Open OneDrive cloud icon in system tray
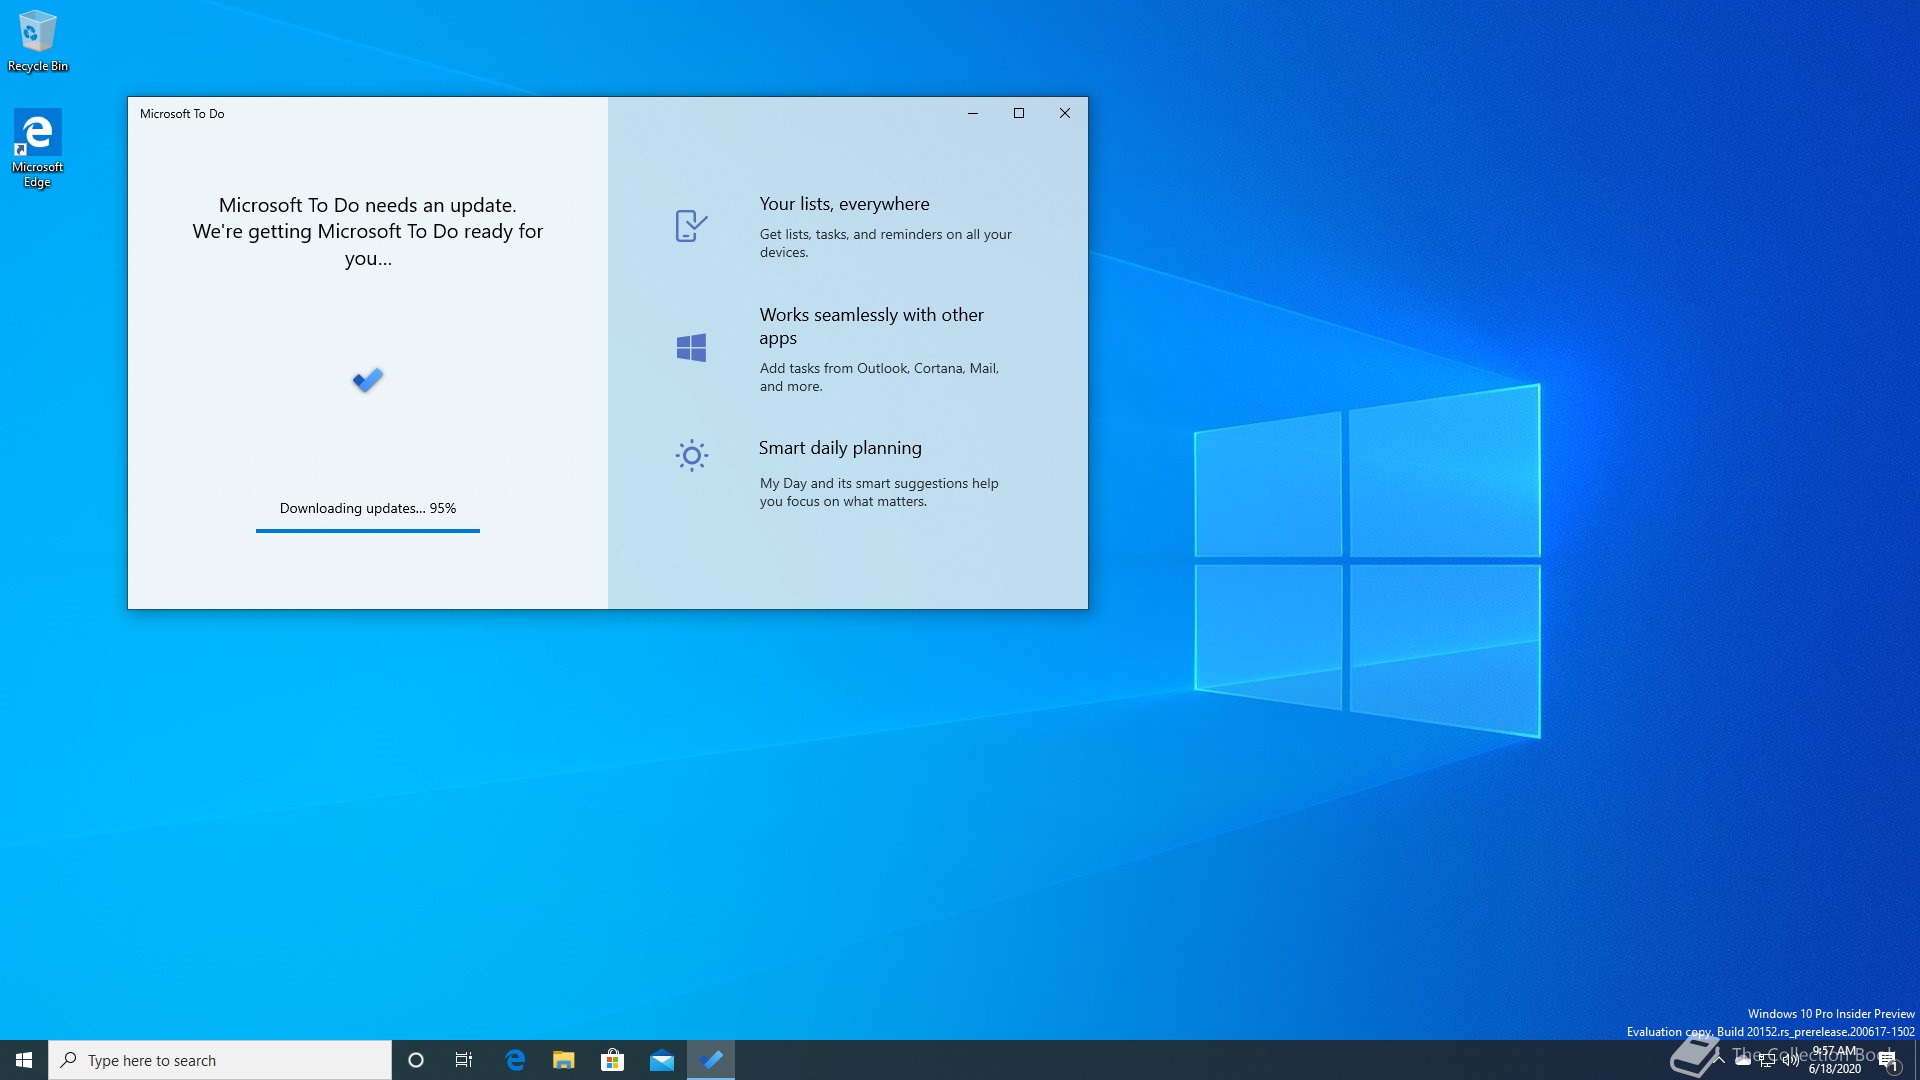The height and width of the screenshot is (1080, 1920). point(1742,1060)
